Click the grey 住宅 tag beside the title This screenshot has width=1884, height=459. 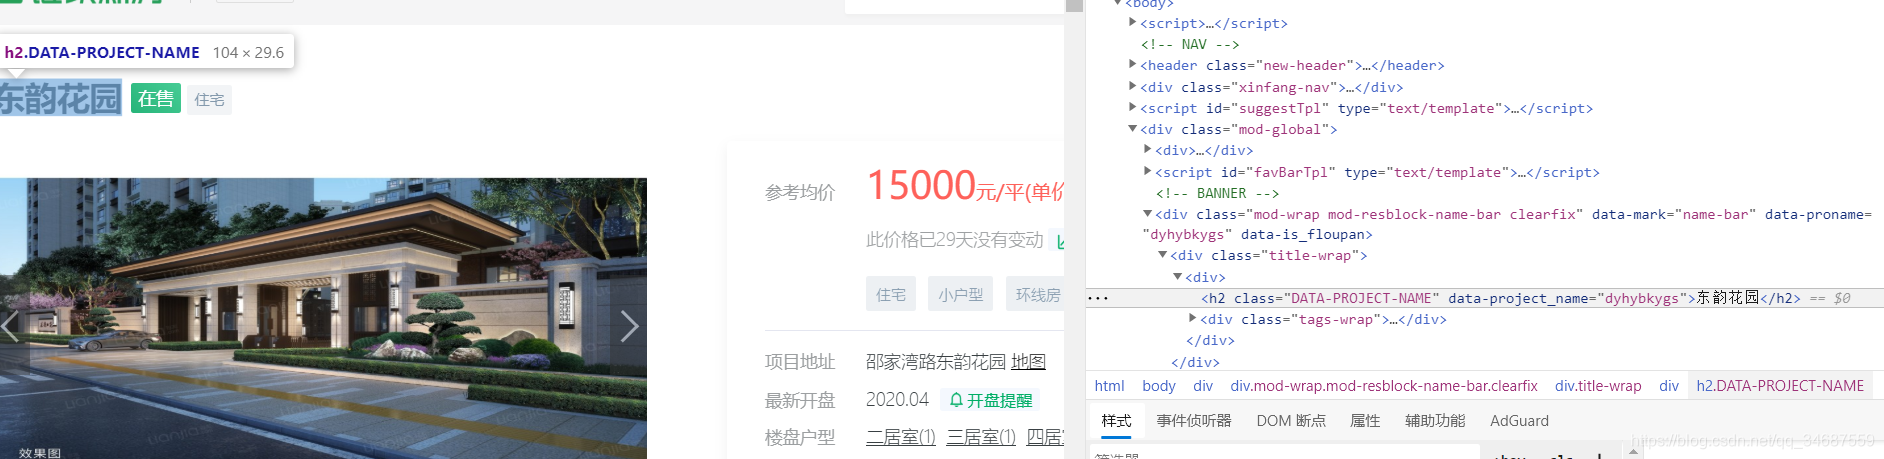click(210, 100)
